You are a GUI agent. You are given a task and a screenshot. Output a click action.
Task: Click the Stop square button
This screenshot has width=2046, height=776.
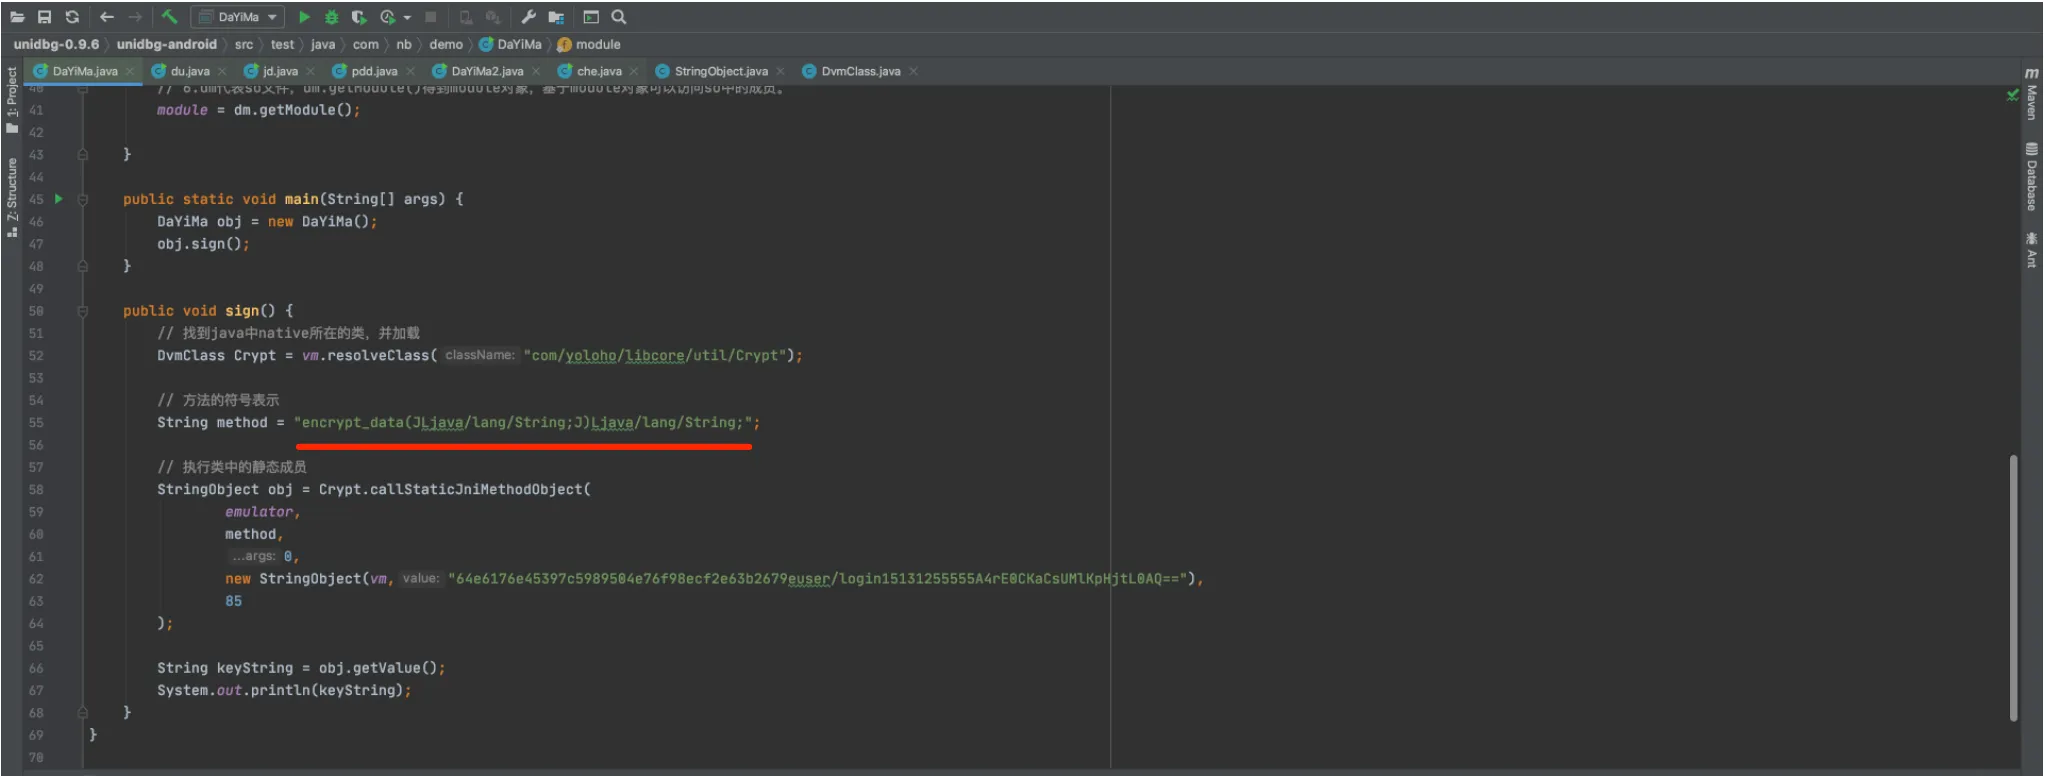coord(430,17)
